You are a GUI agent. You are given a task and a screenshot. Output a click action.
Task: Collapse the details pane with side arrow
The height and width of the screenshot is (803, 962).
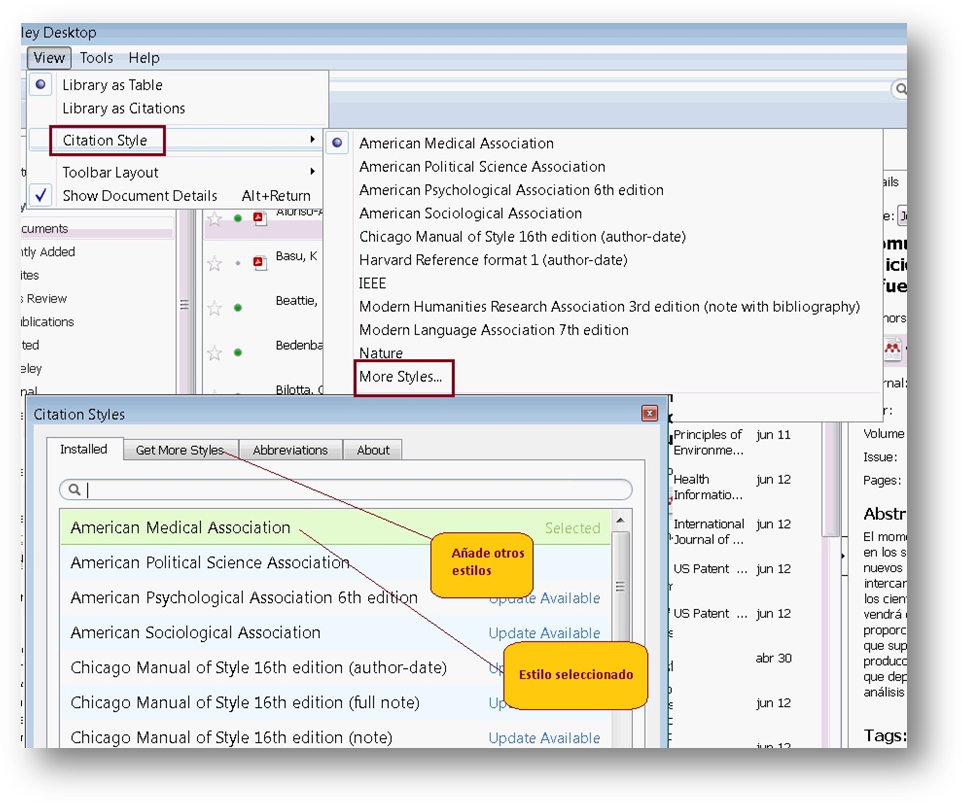[843, 555]
